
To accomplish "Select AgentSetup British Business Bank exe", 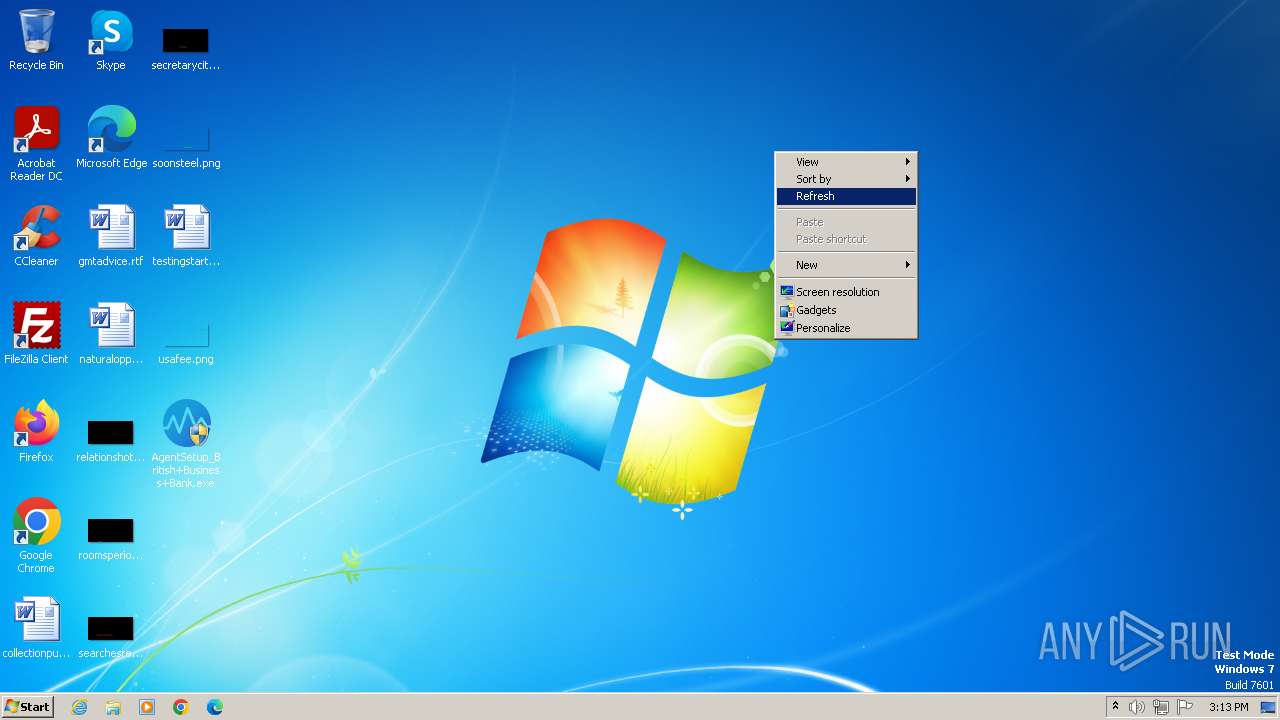I will [186, 444].
